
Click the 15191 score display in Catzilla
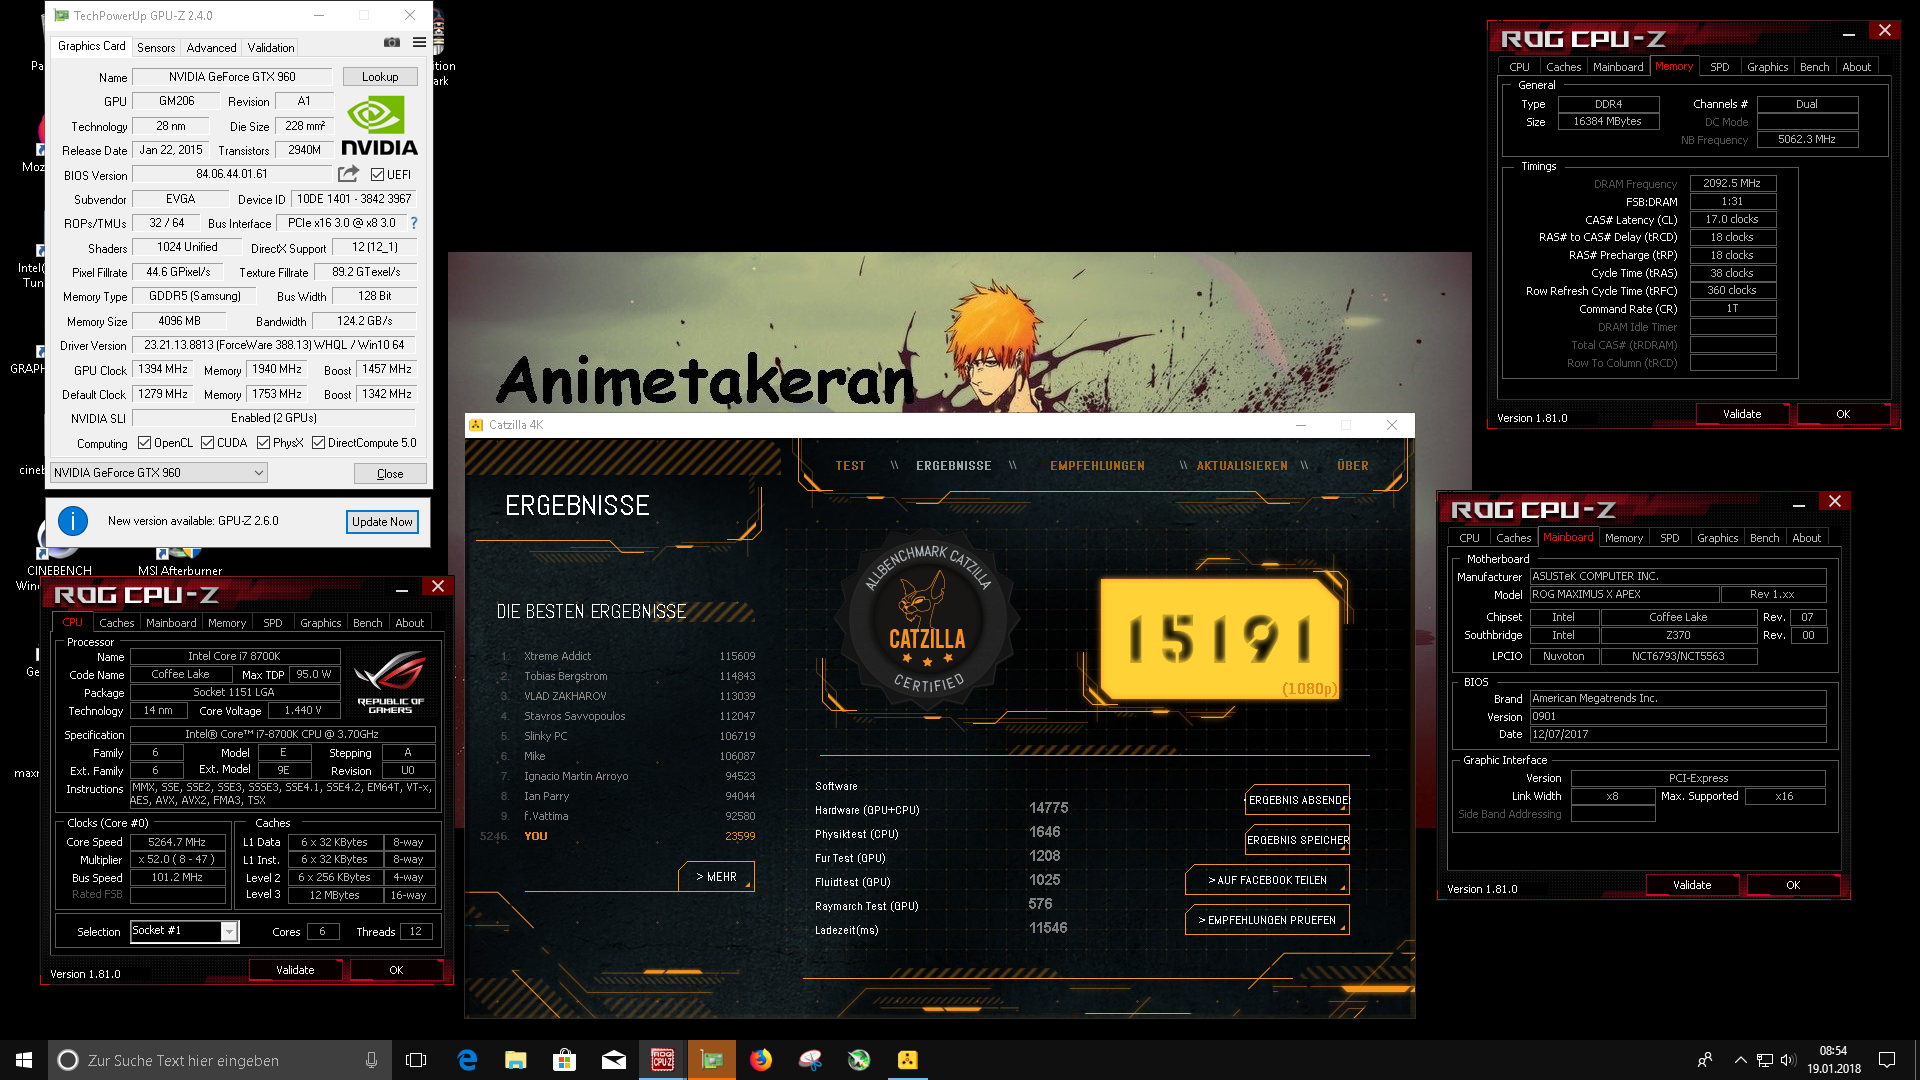[1220, 638]
